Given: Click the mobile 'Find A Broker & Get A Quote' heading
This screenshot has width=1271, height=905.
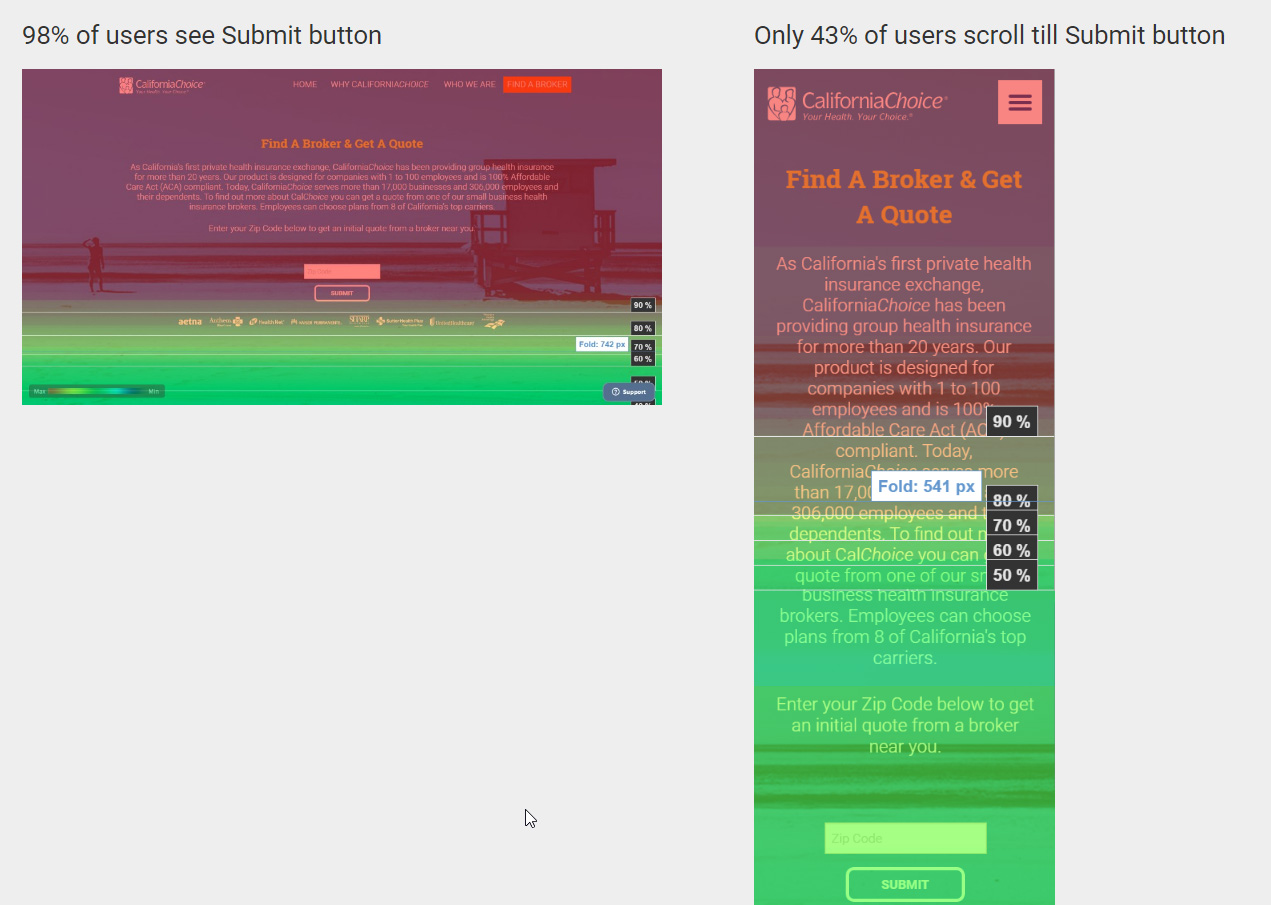Looking at the screenshot, I should pos(904,197).
